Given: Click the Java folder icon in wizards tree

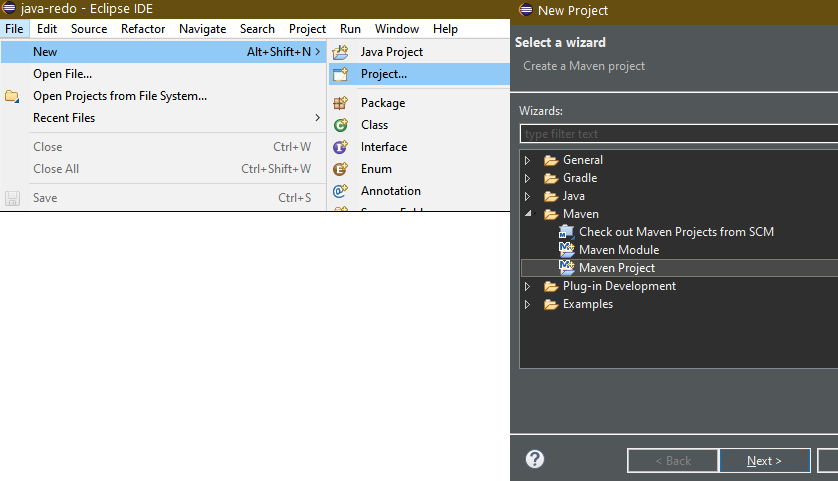Looking at the screenshot, I should (551, 197).
